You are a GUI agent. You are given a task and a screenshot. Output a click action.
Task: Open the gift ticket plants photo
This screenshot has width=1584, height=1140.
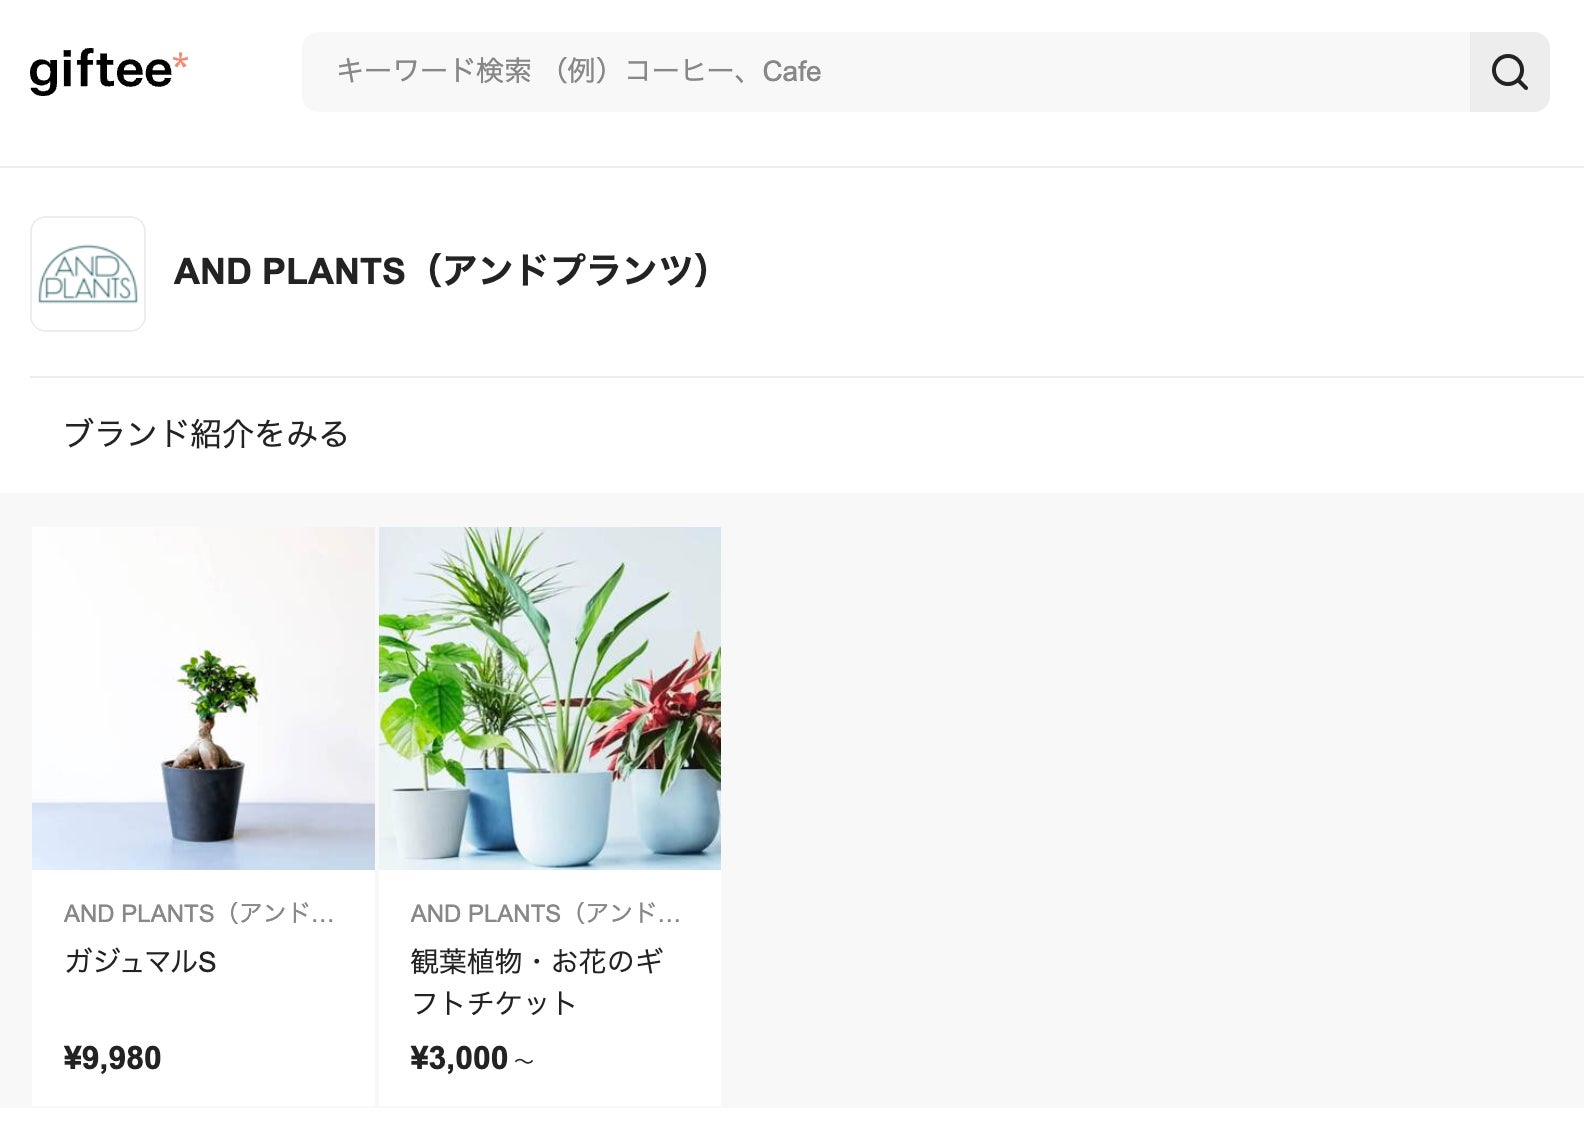coord(550,698)
